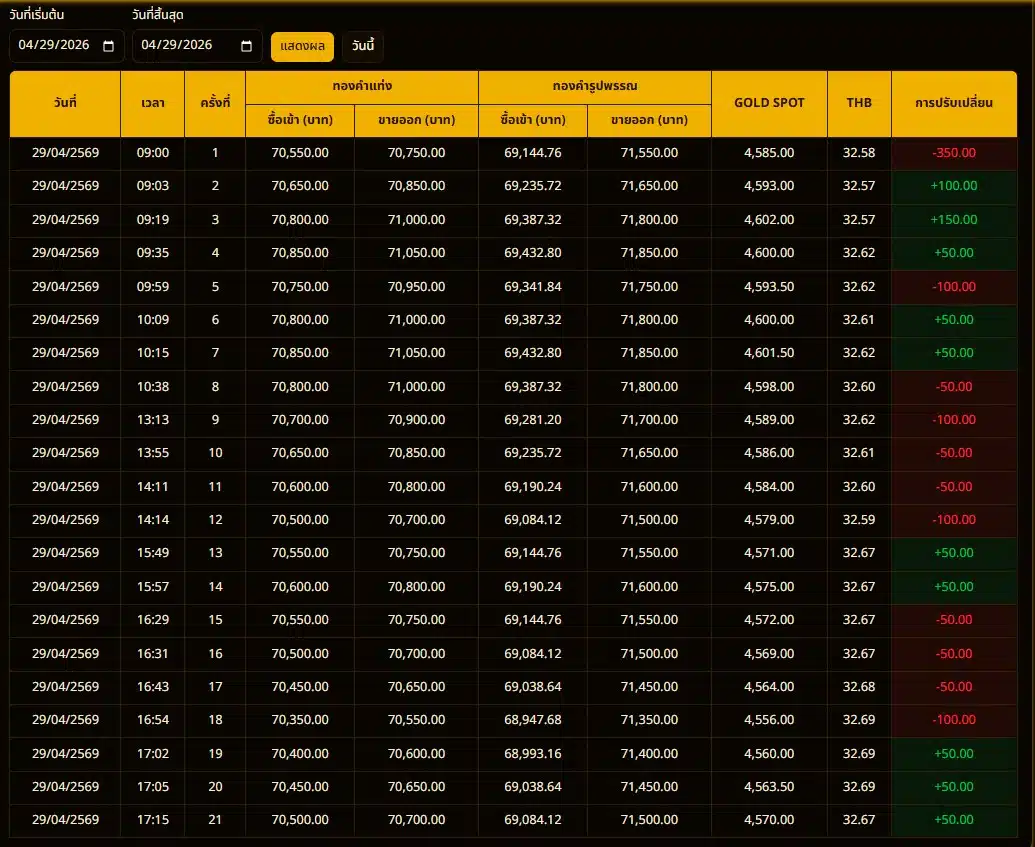Click the 09:59 time cell in row 5
Image resolution: width=1035 pixels, height=847 pixels.
pos(153,287)
